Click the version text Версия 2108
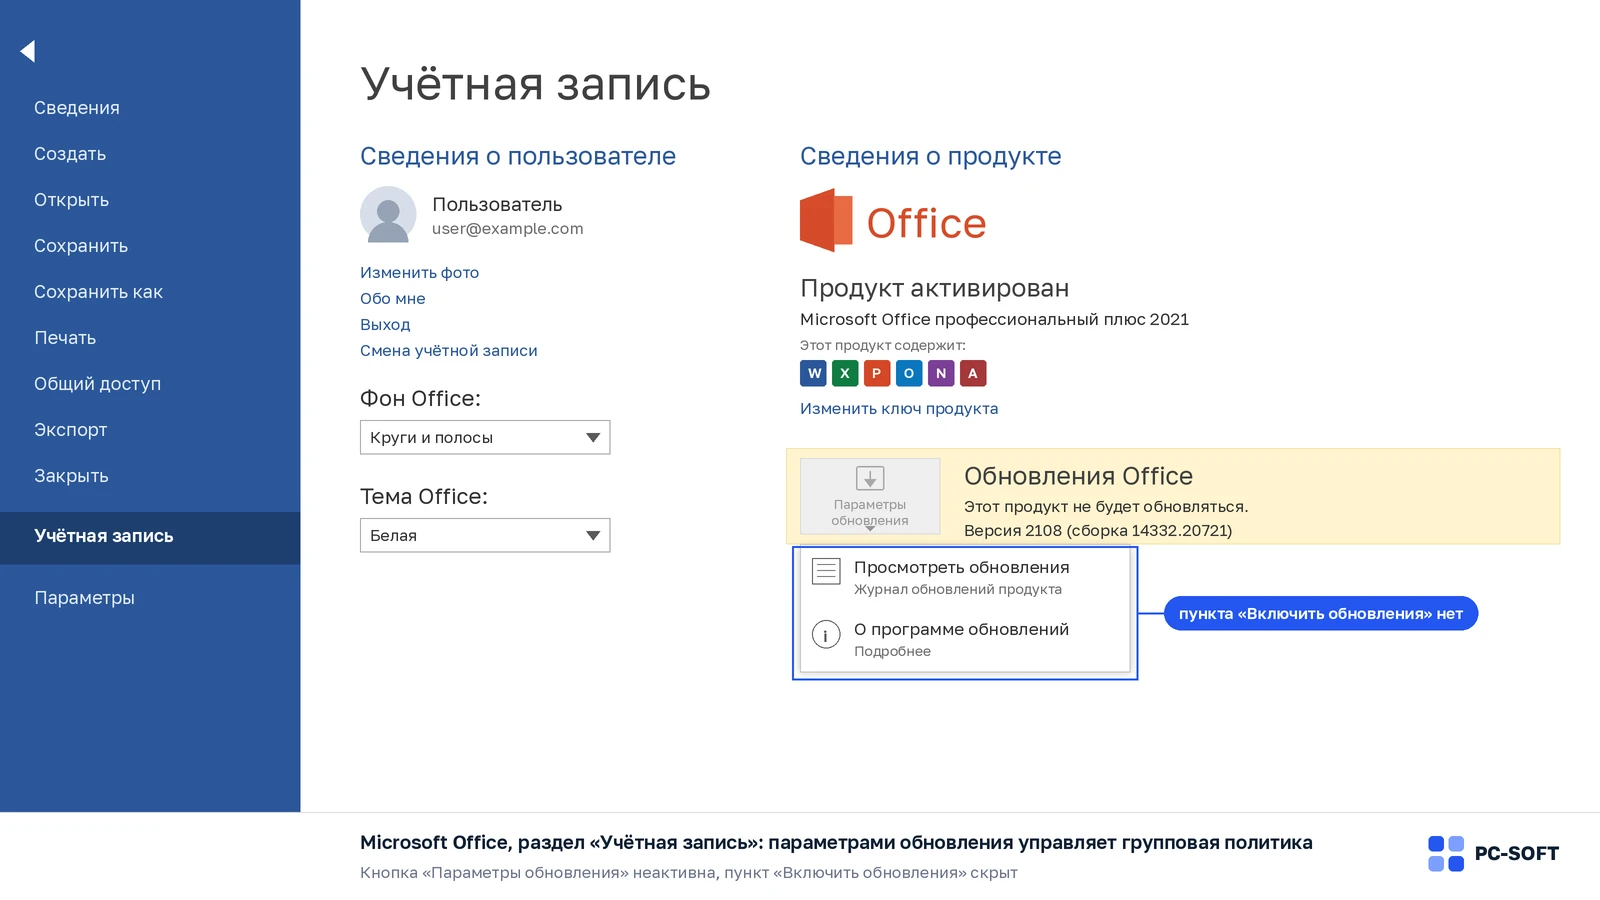This screenshot has height=900, width=1600. point(1098,531)
